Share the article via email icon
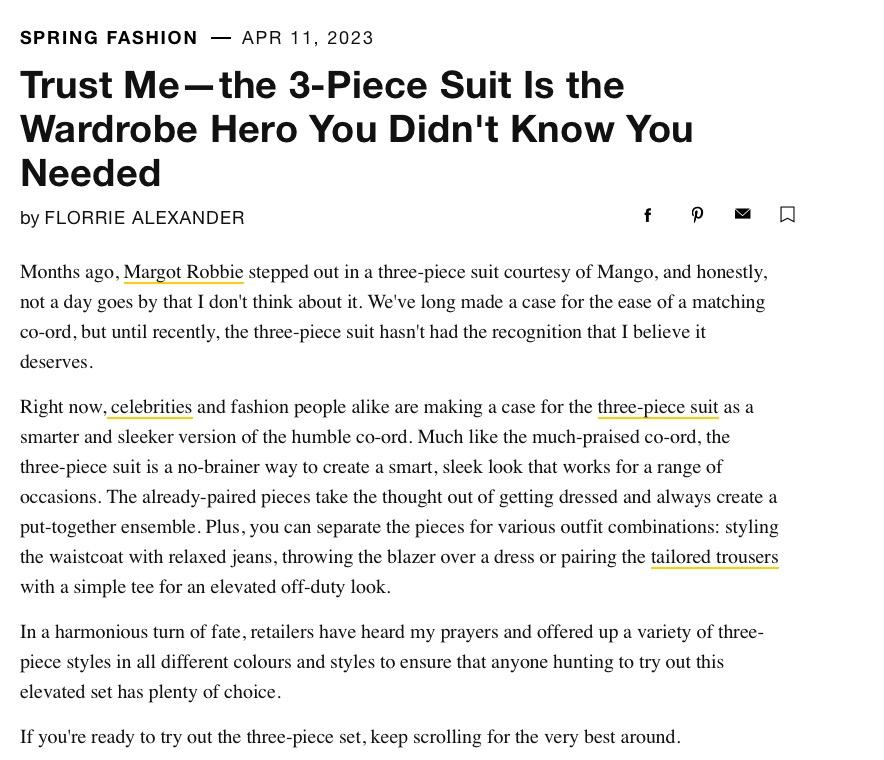This screenshot has height=760, width=884. [x=742, y=214]
